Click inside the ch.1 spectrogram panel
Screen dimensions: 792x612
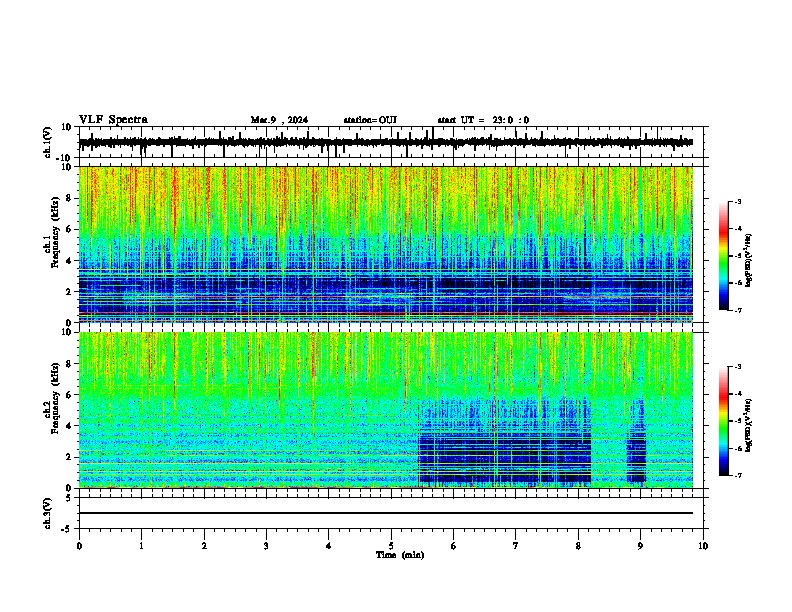386,244
